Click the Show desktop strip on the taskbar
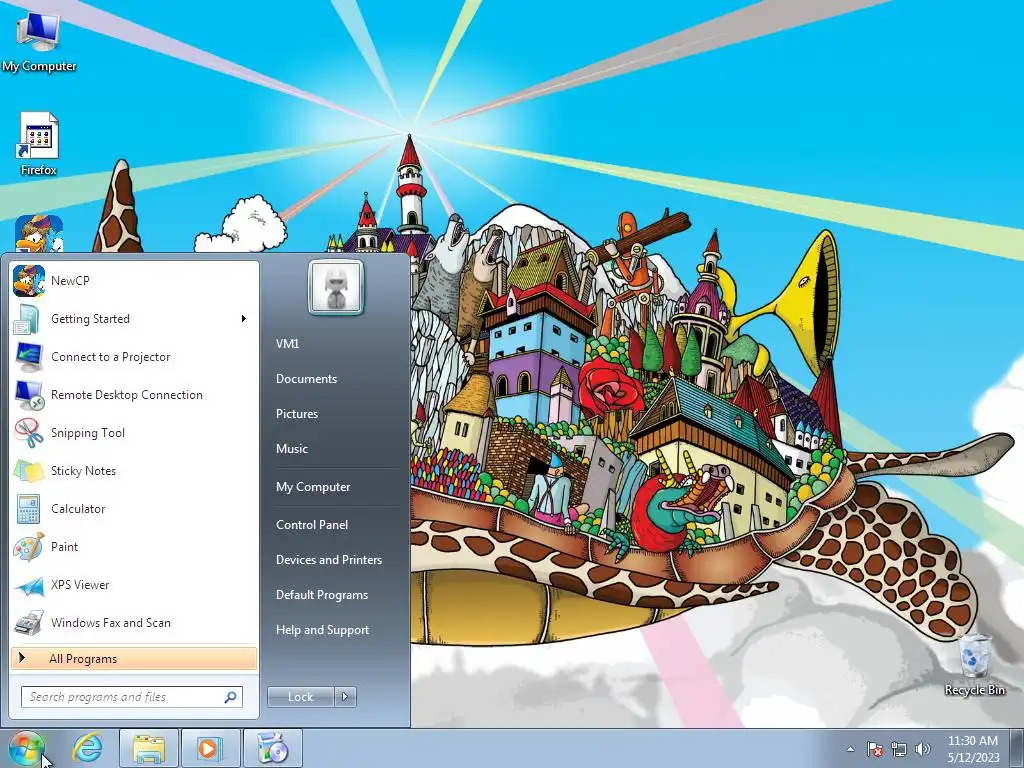Image resolution: width=1024 pixels, height=768 pixels. [x=1017, y=748]
